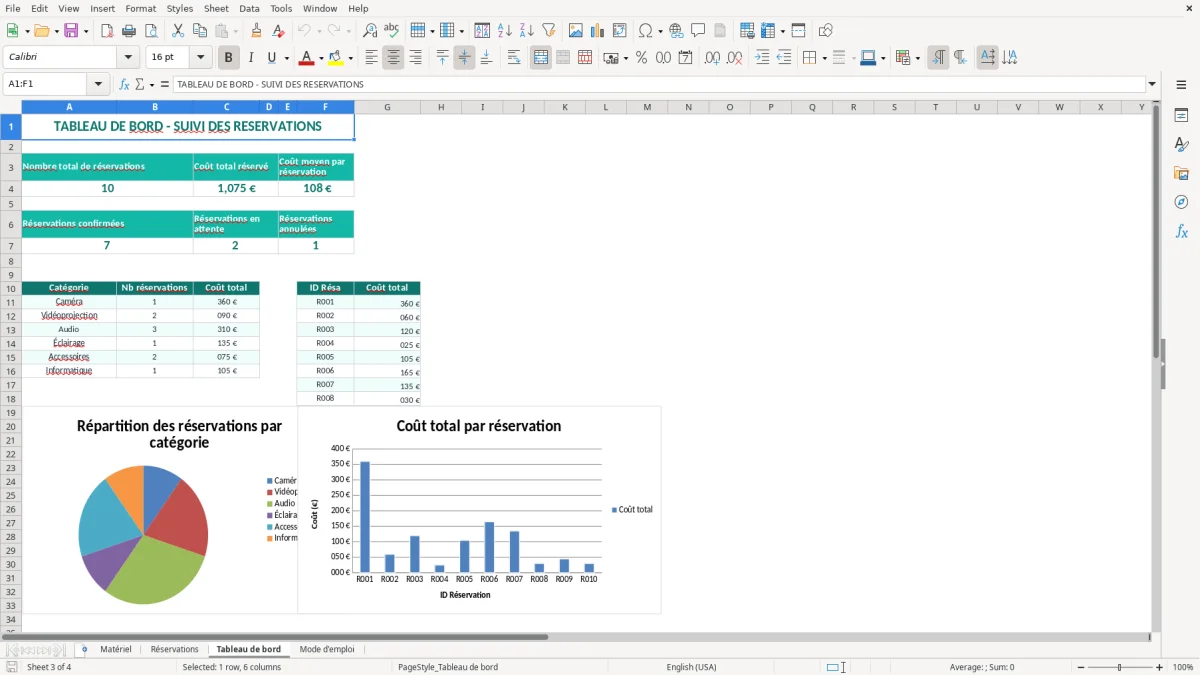Click the Export as PDF icon
1200x675 pixels.
click(107, 31)
